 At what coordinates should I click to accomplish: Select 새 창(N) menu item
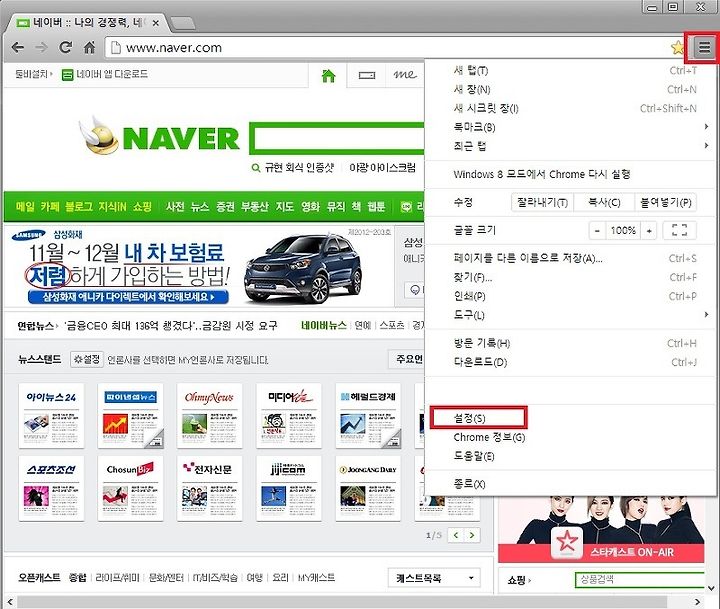[569, 89]
